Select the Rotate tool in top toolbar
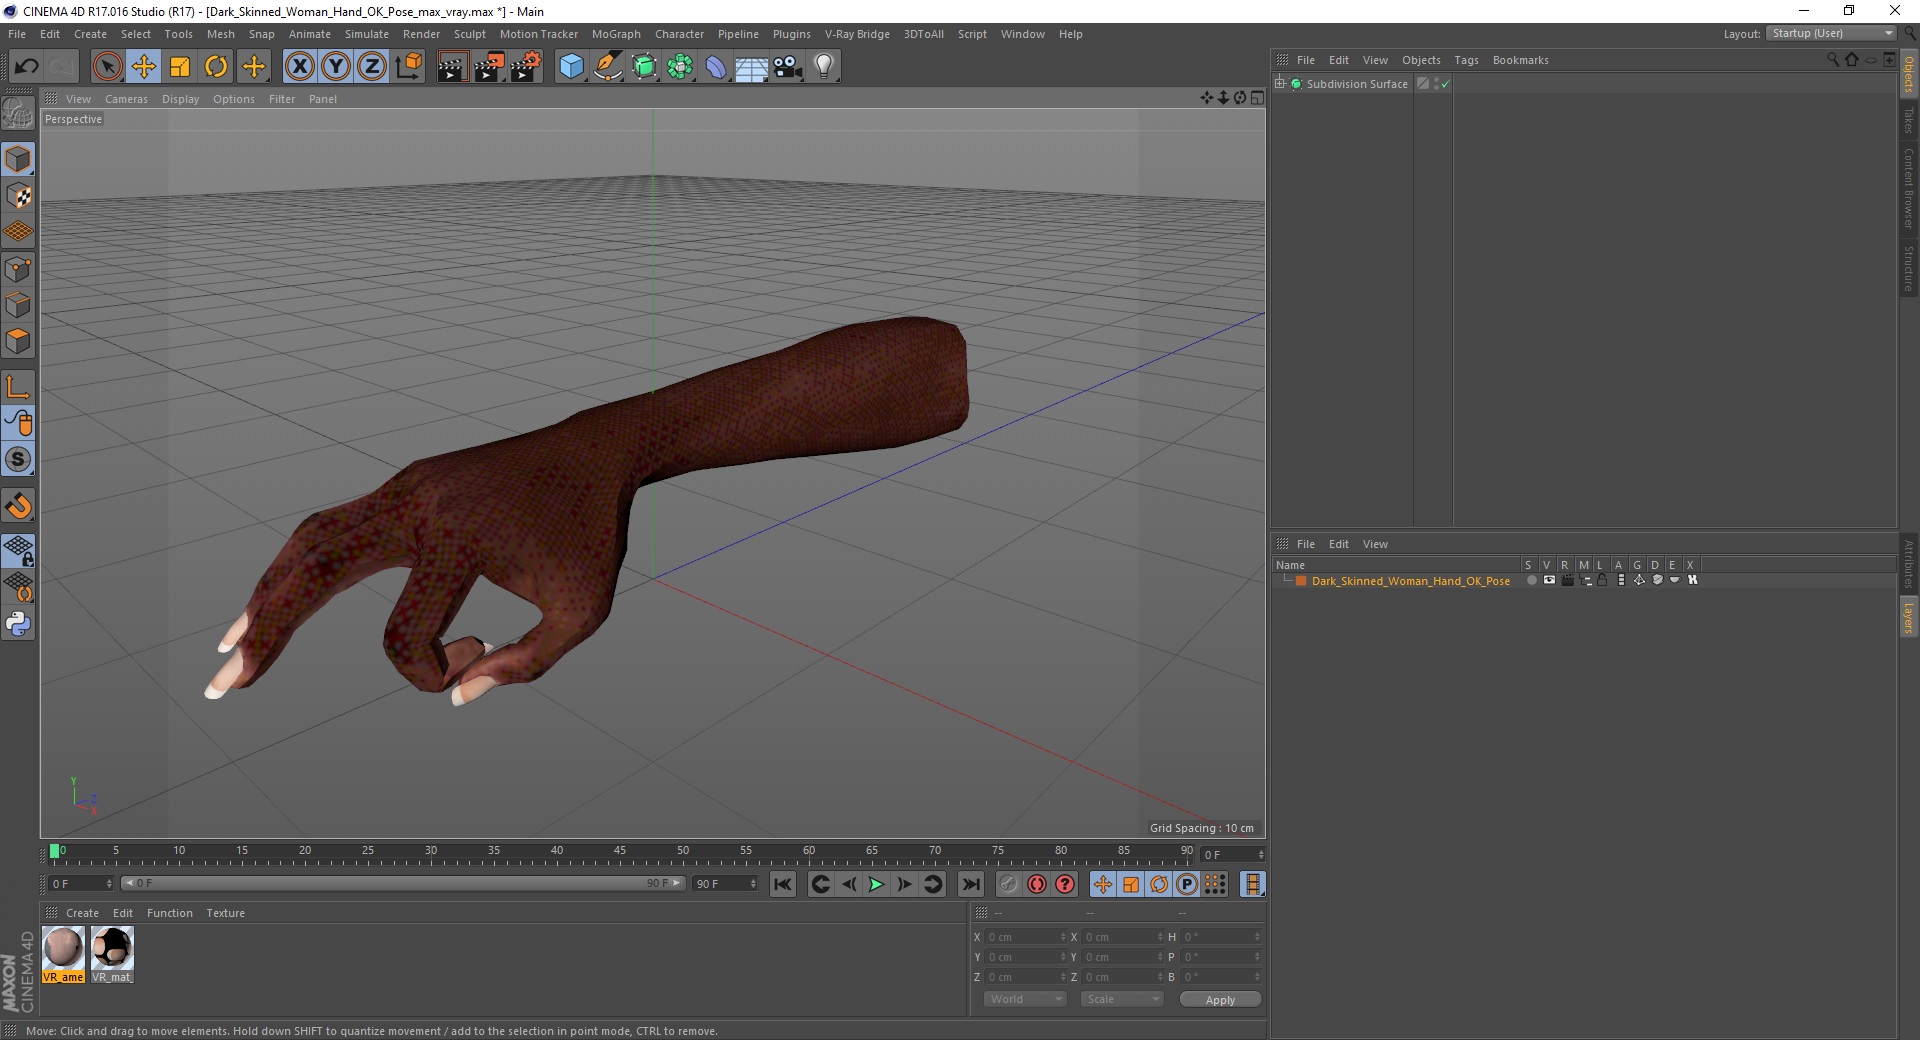1920x1040 pixels. pos(216,67)
